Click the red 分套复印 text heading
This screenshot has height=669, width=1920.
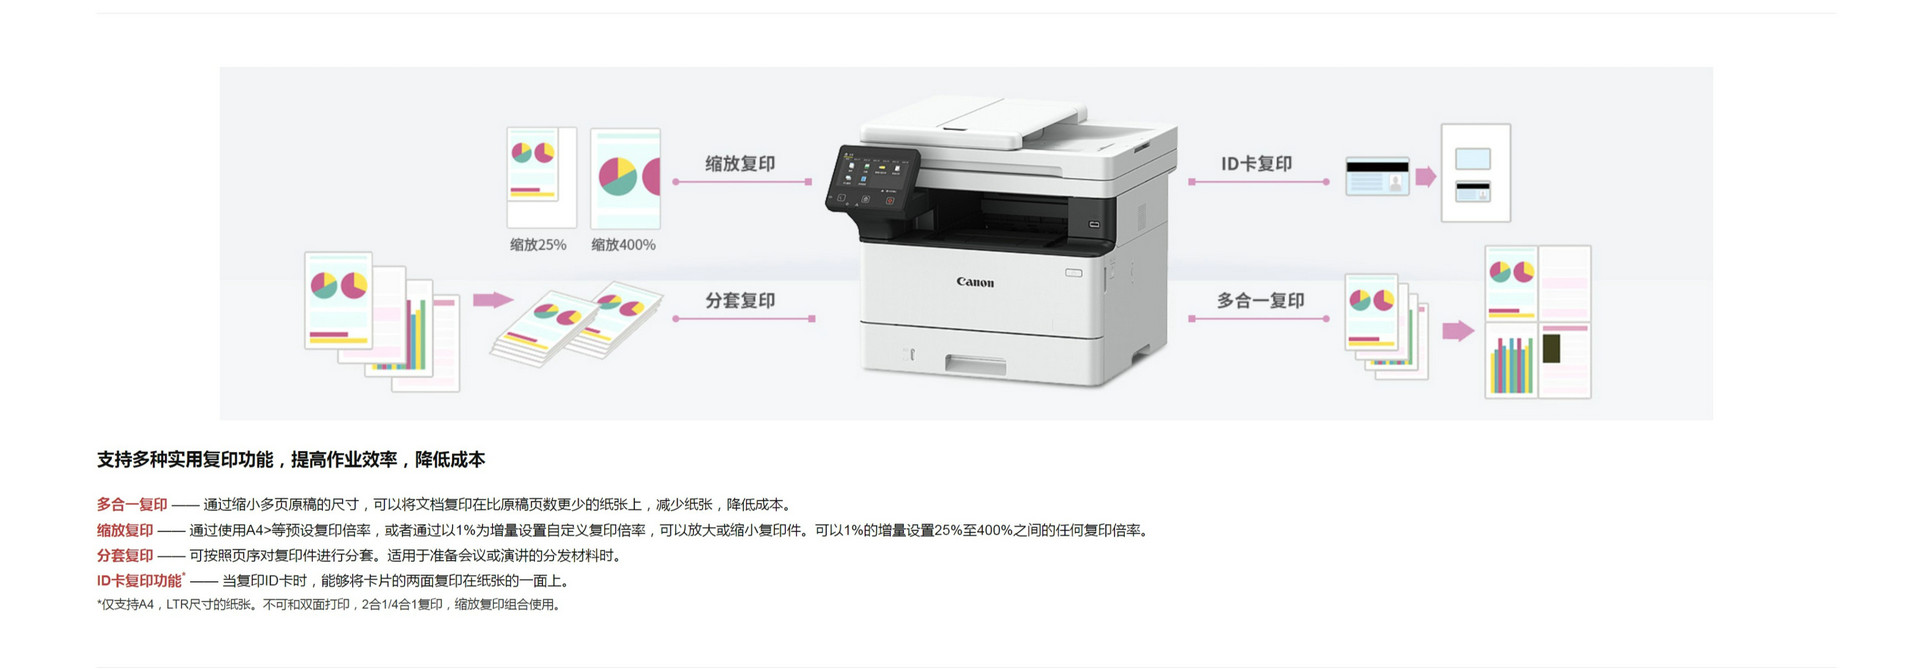[x=125, y=555]
